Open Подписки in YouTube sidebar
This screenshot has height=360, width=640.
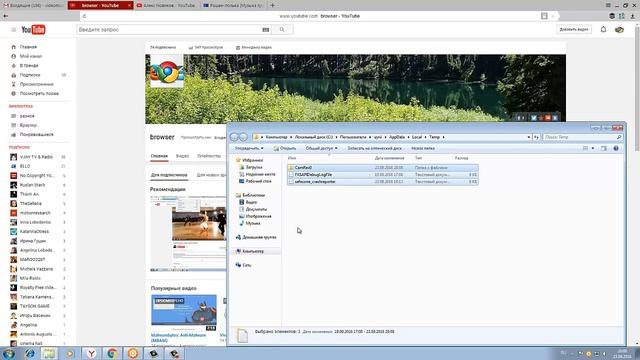tap(30, 75)
